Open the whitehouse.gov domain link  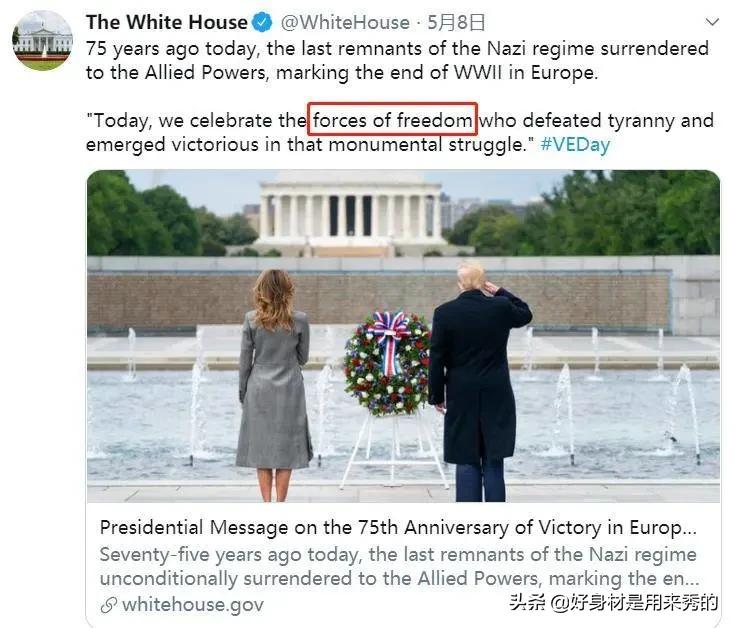[193, 605]
